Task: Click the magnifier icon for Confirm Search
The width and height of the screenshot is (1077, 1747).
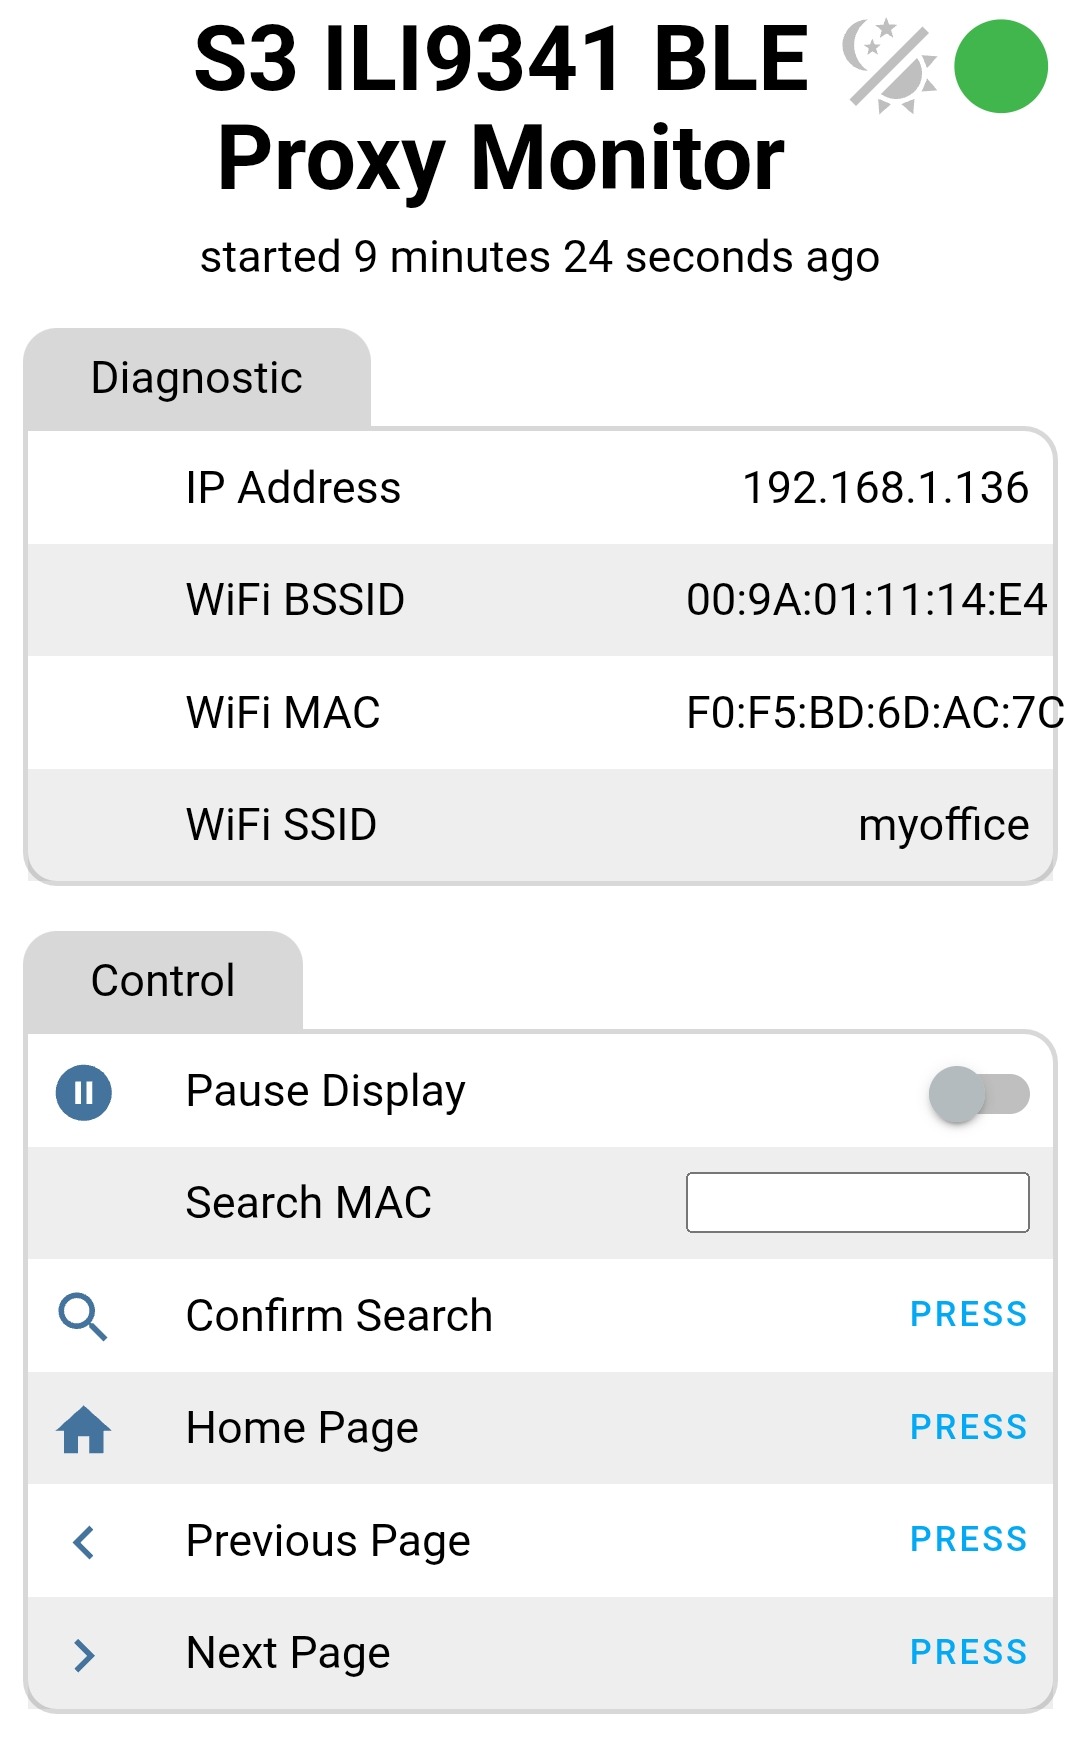Action: point(83,1316)
